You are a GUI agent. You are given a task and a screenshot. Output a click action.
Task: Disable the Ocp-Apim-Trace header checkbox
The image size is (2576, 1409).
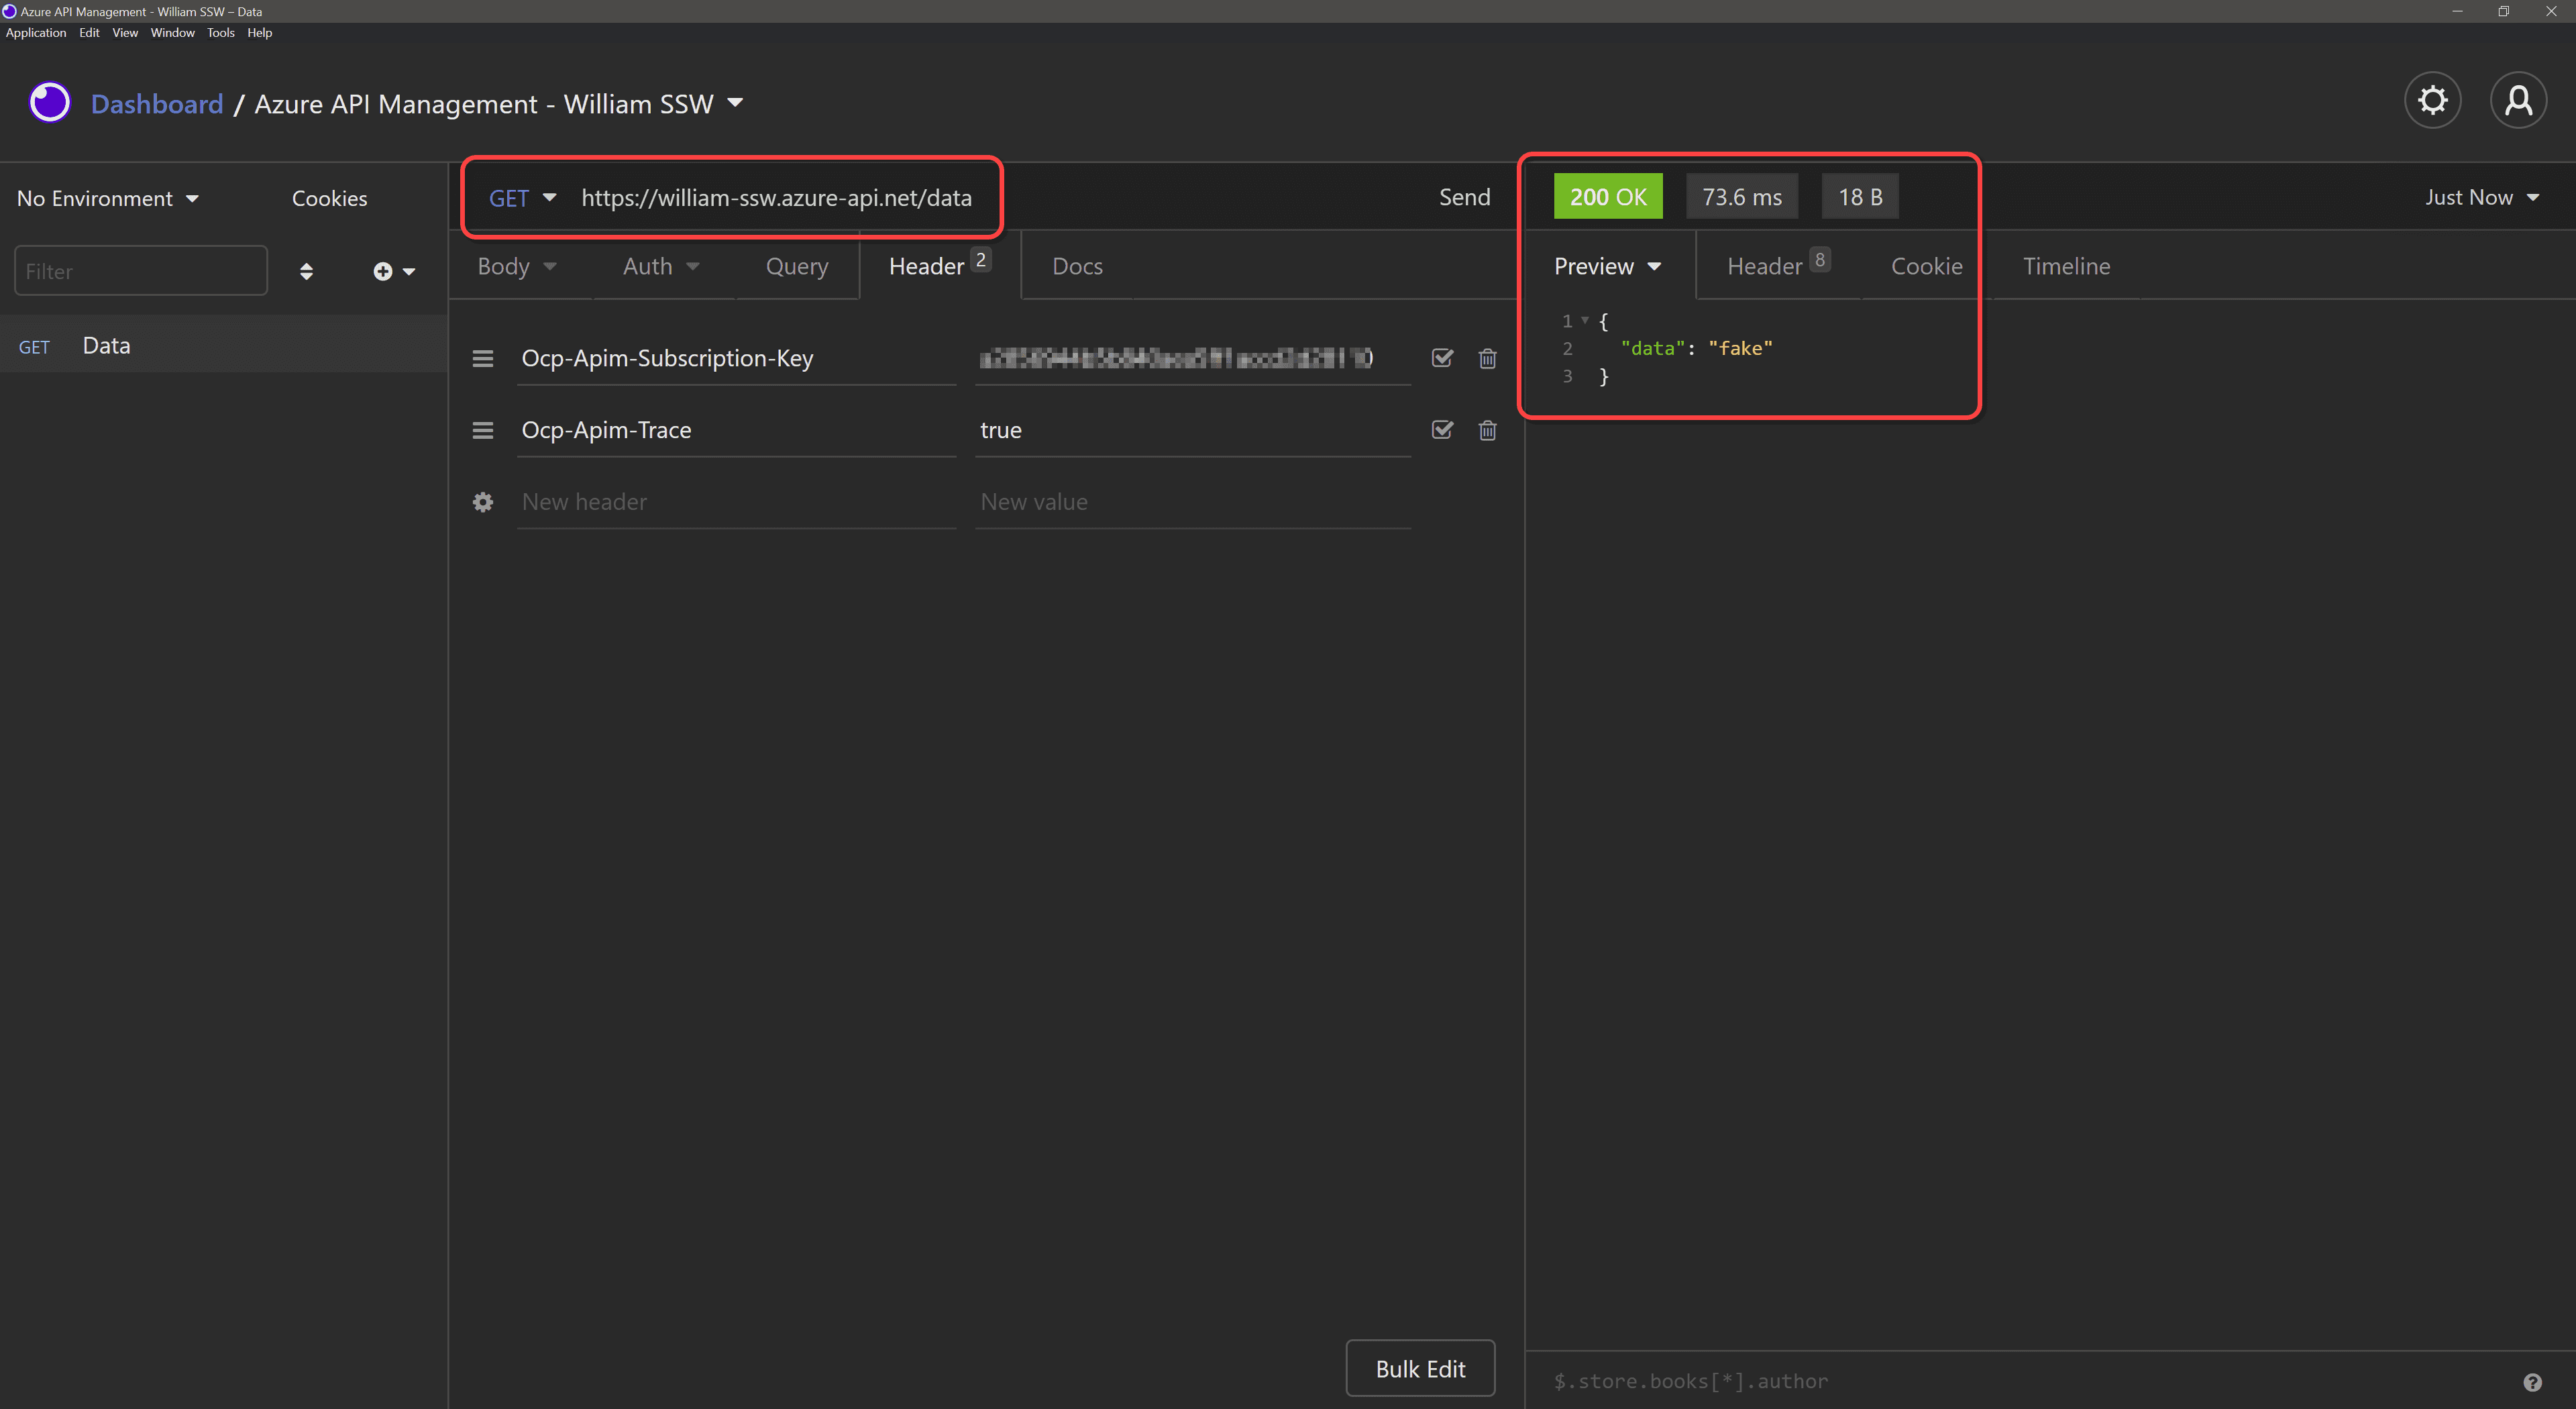pyautogui.click(x=1442, y=430)
